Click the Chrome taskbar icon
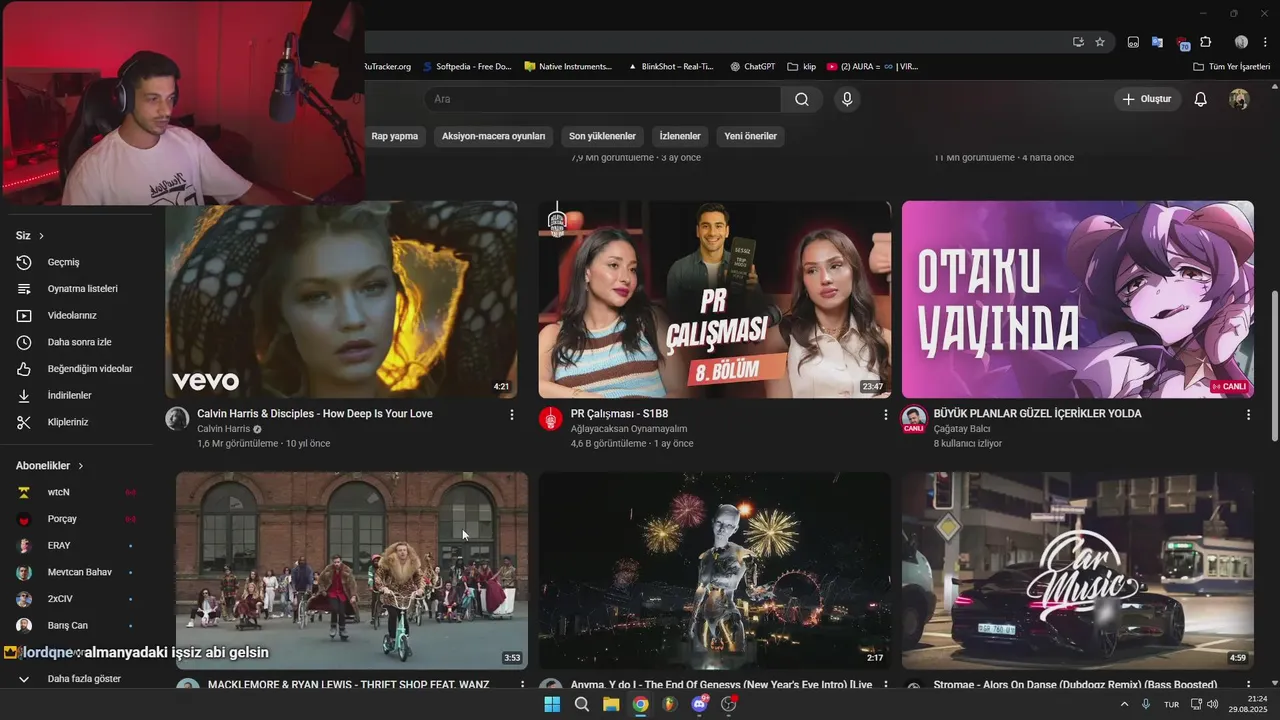 [640, 704]
